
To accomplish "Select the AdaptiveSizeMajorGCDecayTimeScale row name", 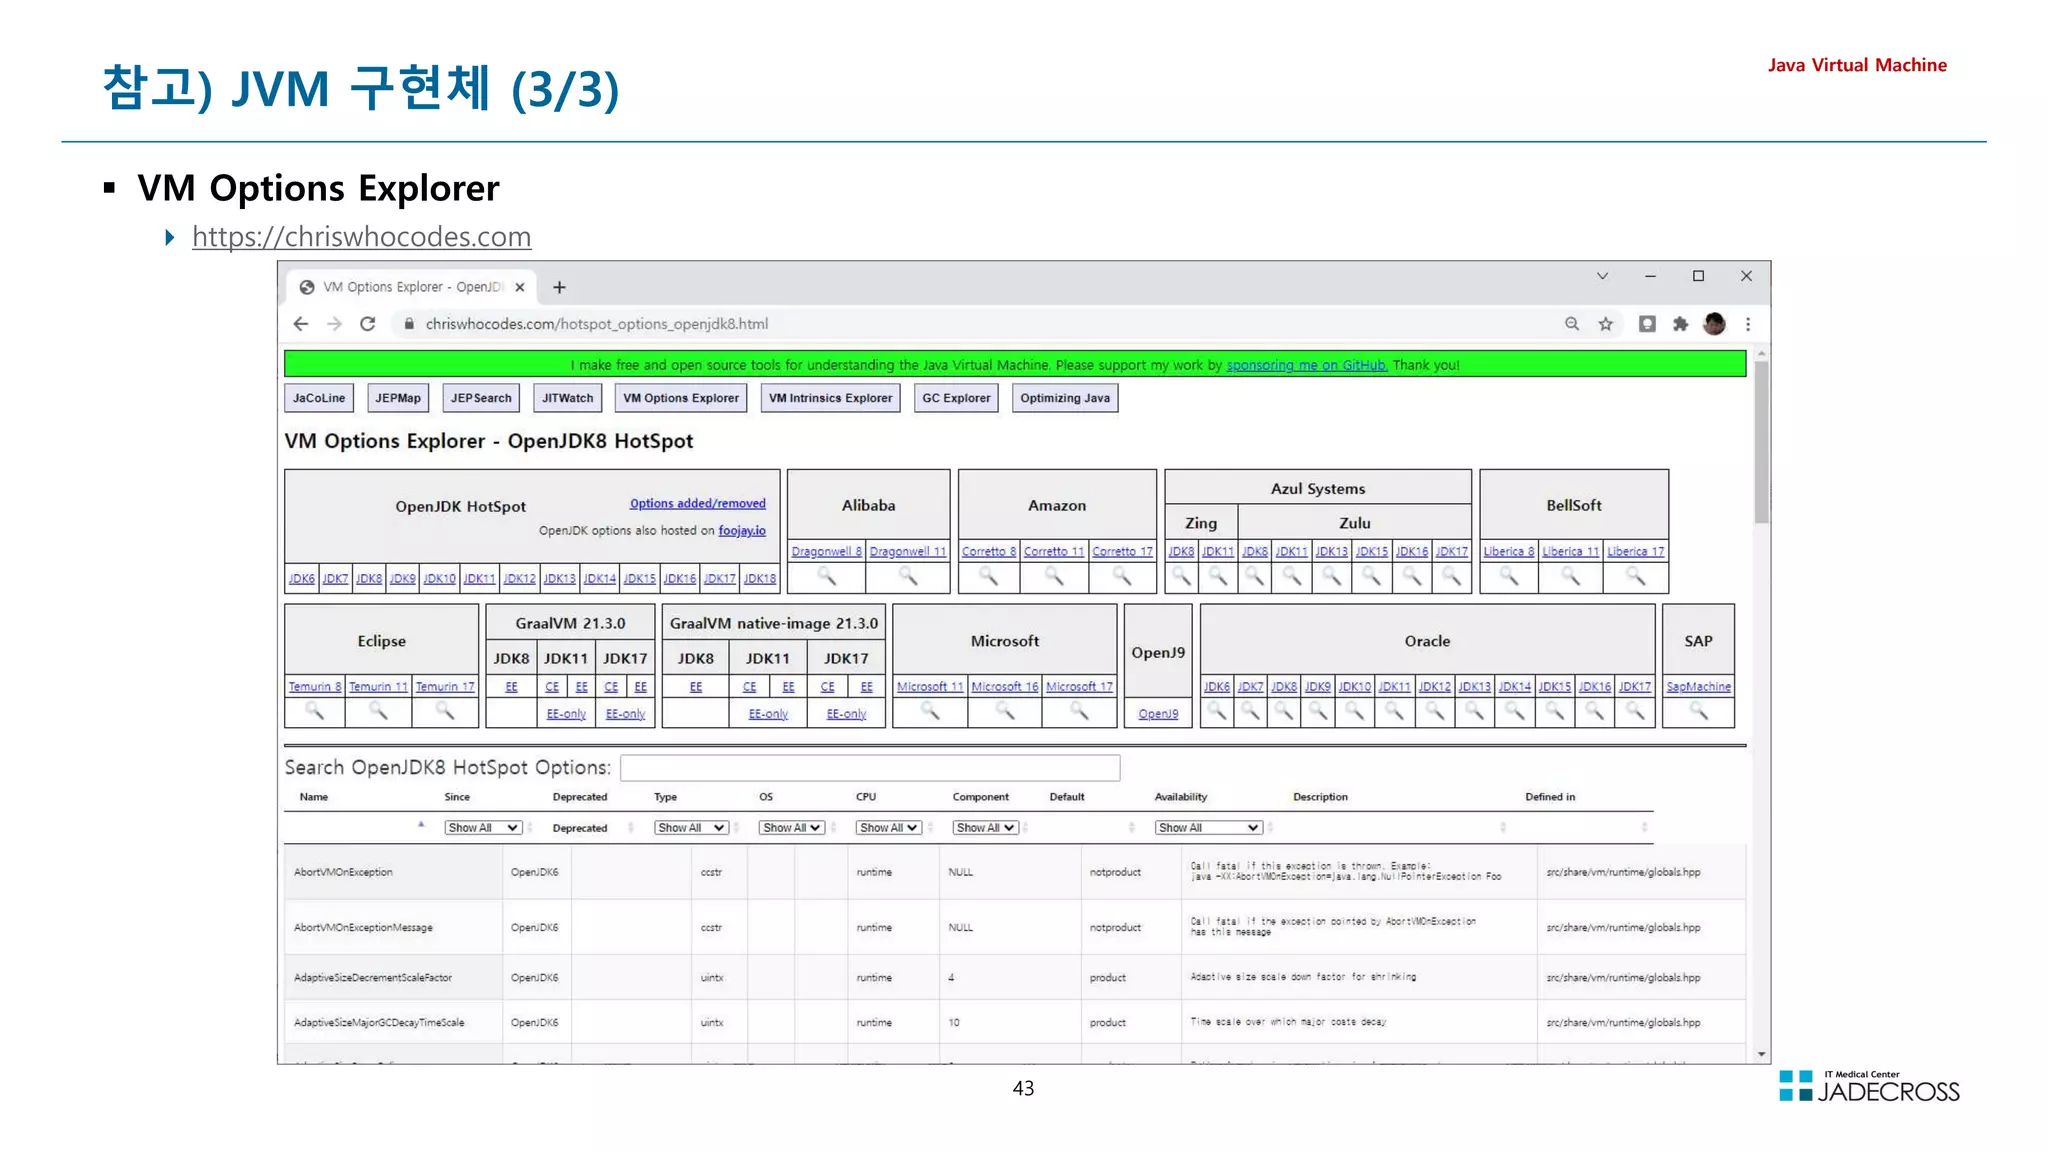I will 379,1023.
